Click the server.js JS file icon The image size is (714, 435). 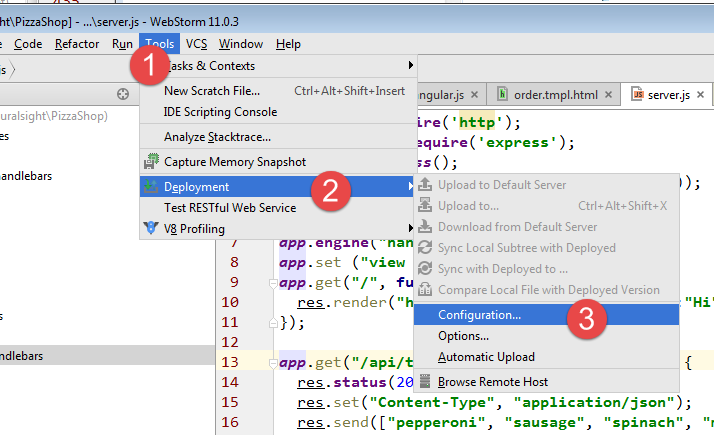pos(638,94)
